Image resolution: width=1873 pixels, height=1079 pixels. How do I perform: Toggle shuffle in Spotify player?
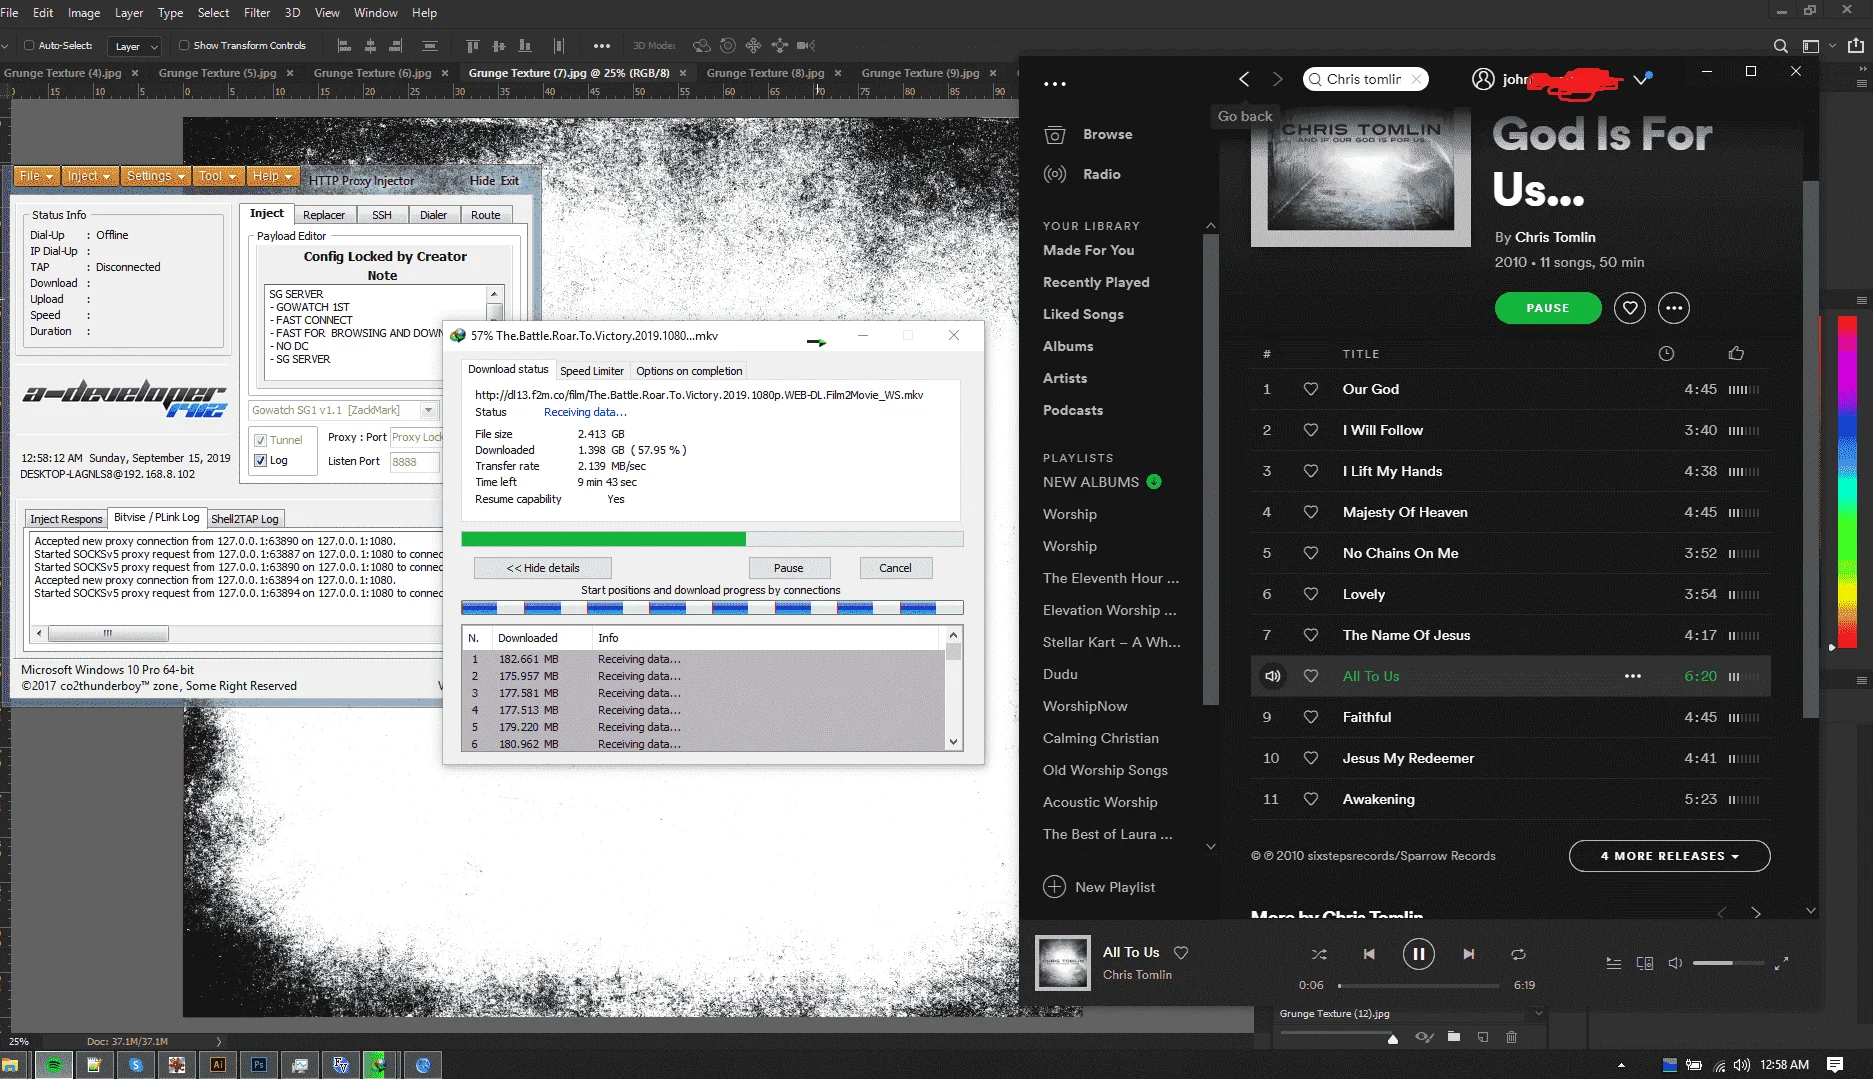[x=1319, y=954]
